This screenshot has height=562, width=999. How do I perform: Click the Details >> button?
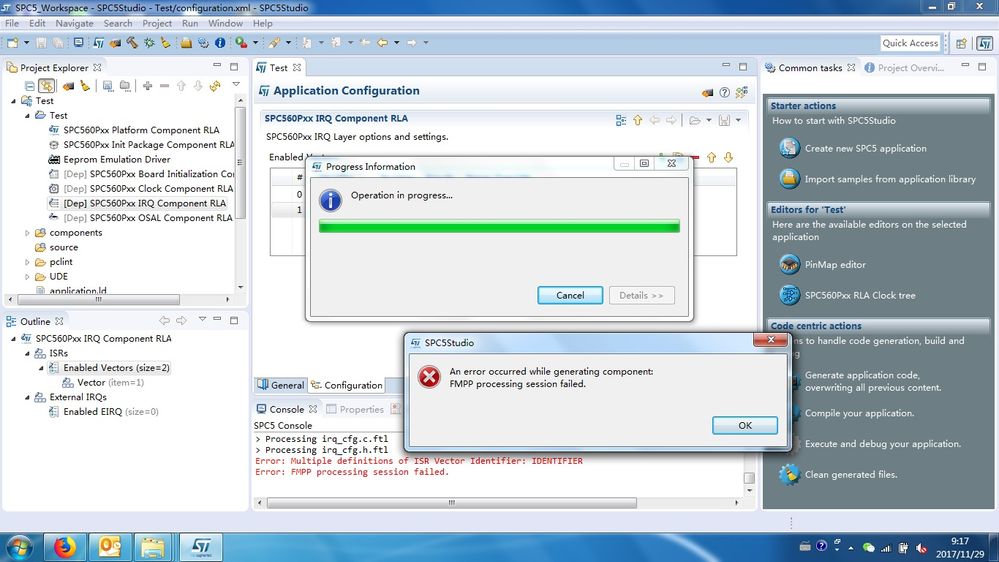coord(641,295)
